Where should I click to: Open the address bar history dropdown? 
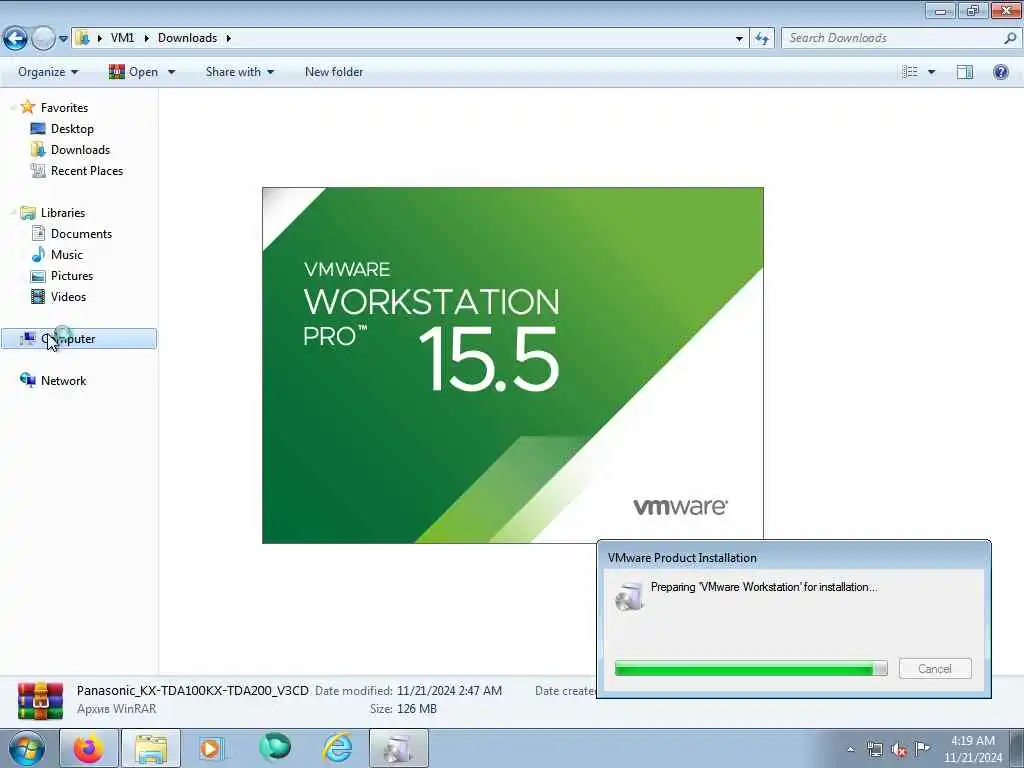(739, 39)
